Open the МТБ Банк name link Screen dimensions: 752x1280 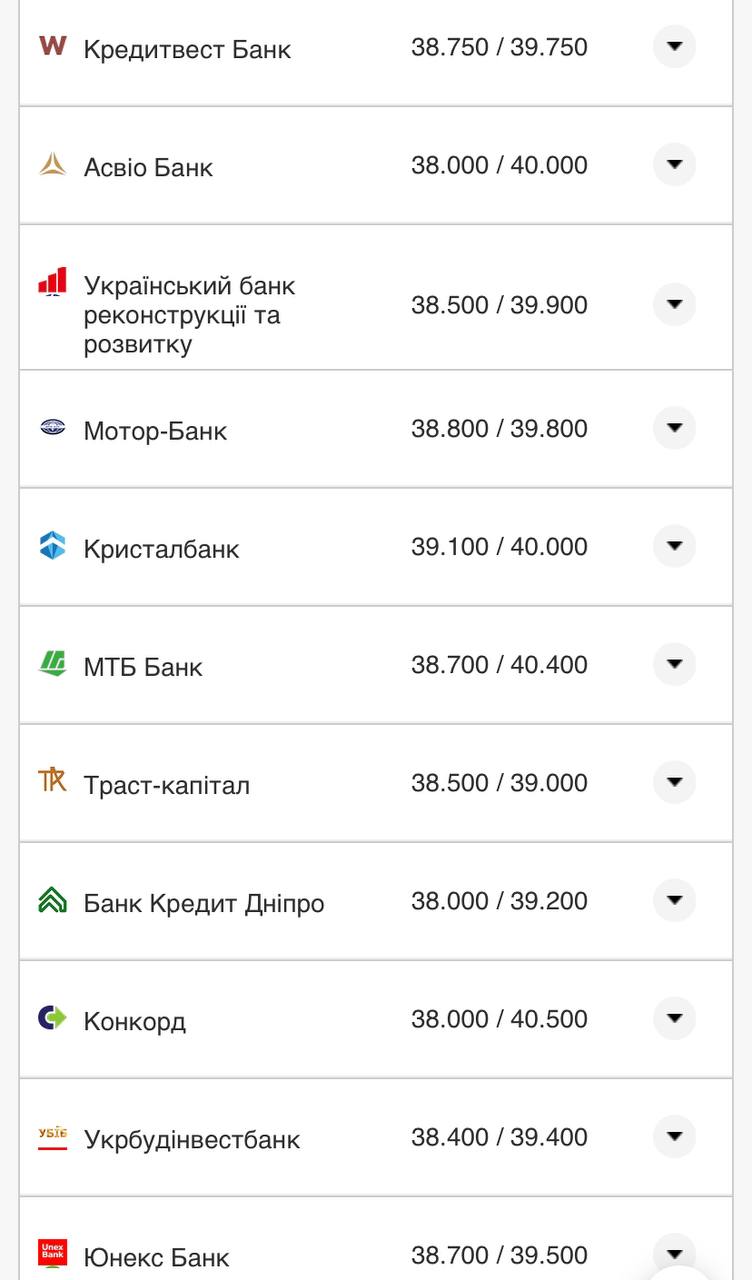(143, 667)
